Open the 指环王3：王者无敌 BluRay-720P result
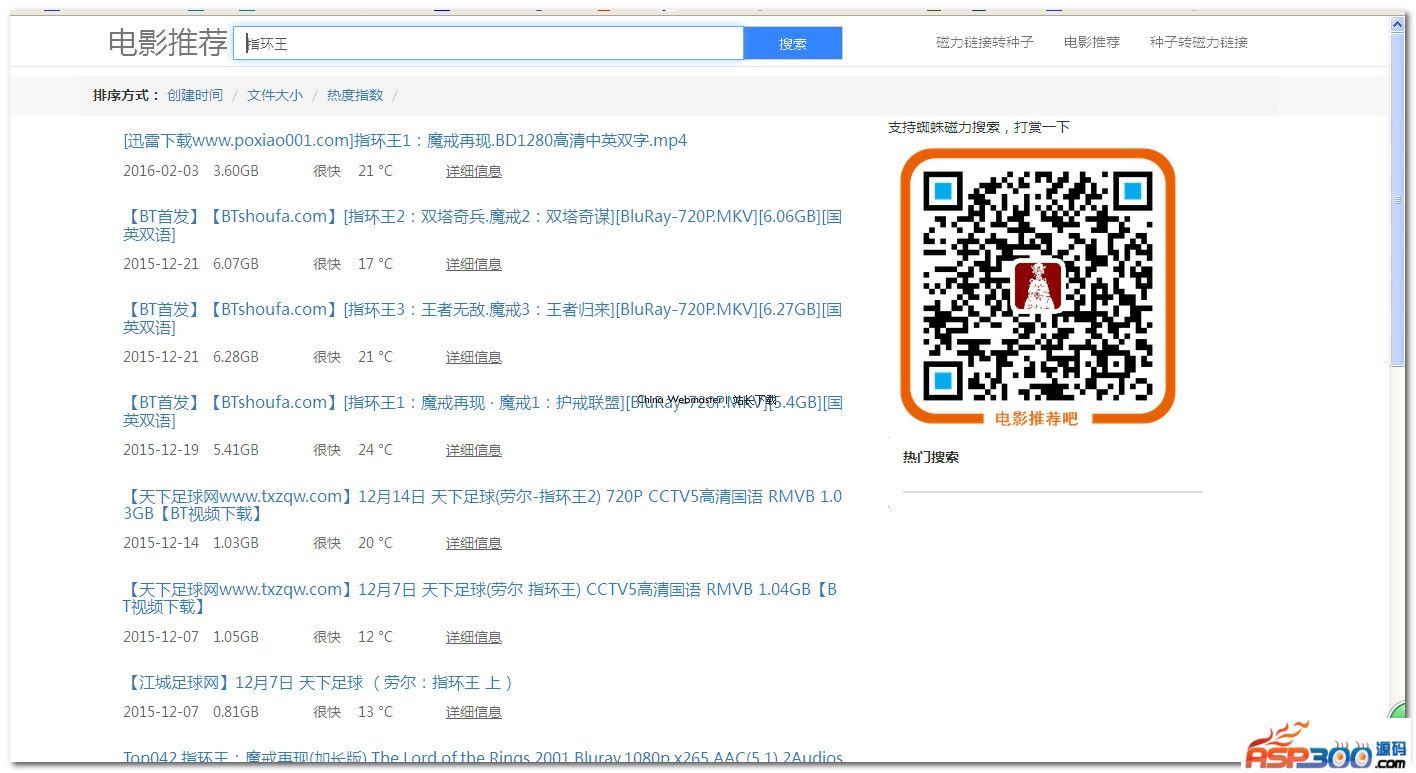 482,318
